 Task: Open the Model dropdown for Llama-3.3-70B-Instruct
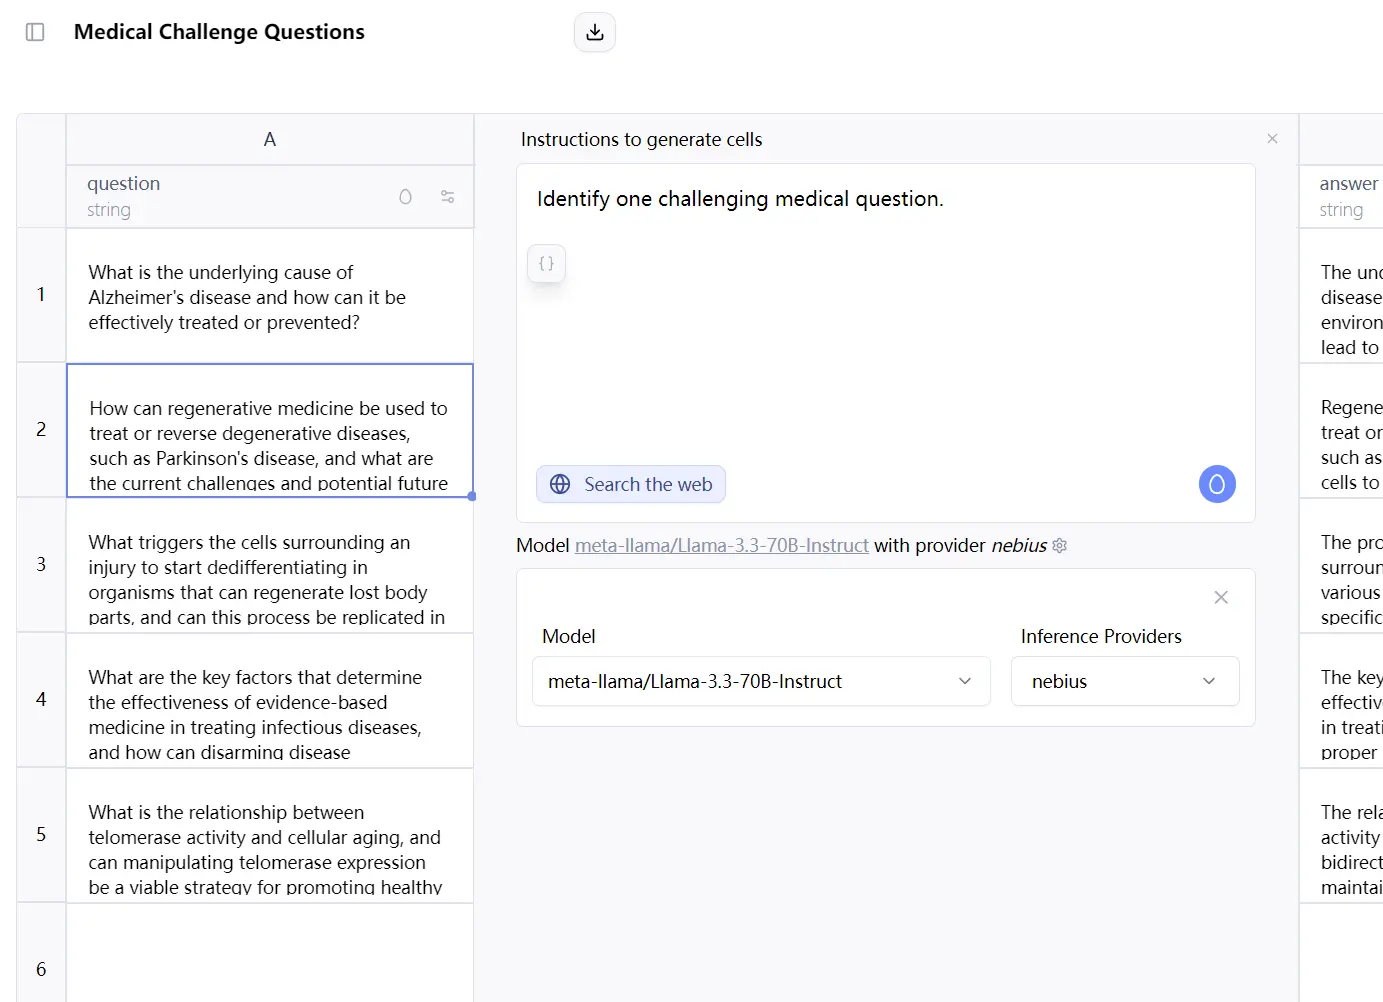(761, 681)
